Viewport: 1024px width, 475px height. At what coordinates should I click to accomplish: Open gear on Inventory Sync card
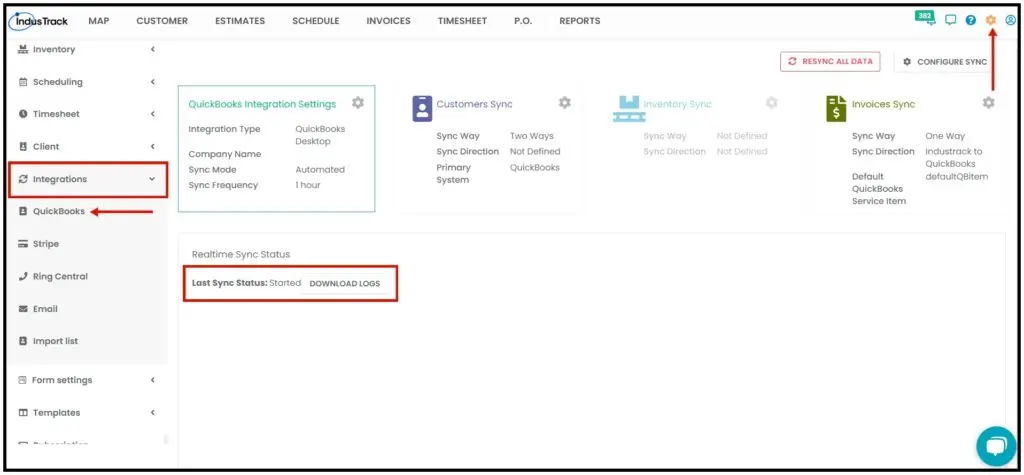tap(771, 103)
